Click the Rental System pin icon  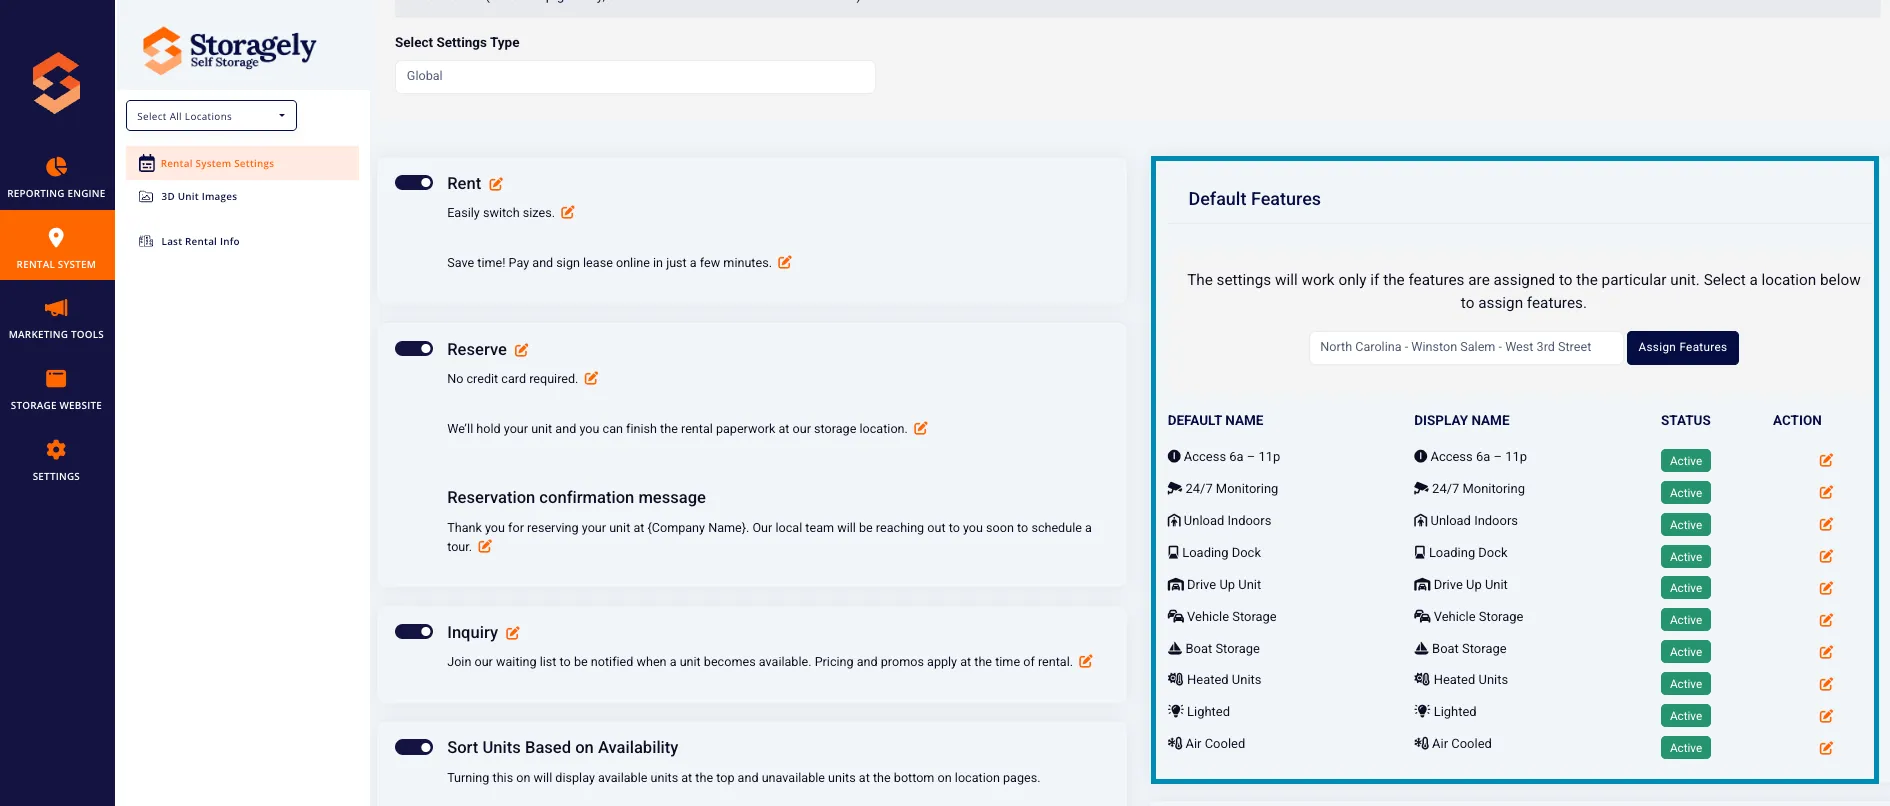point(56,238)
